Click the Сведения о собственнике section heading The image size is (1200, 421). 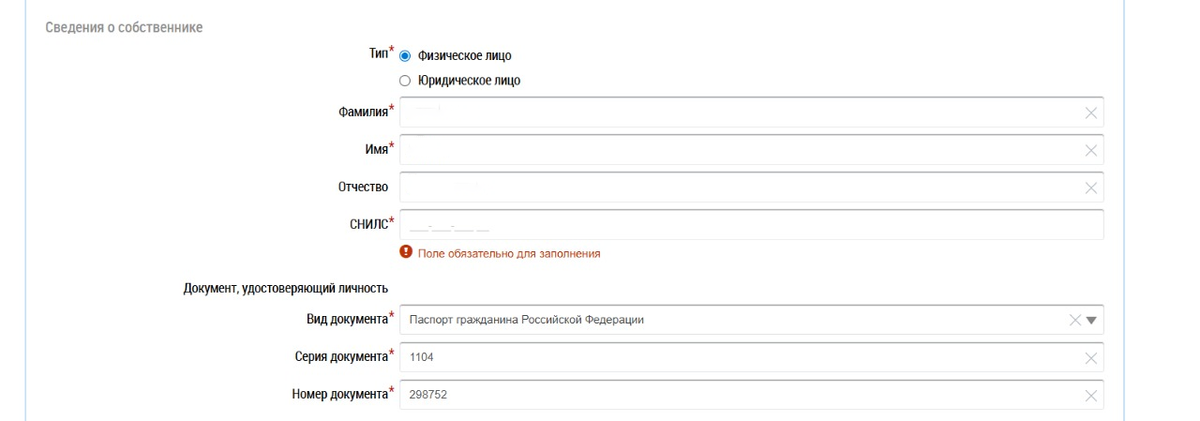pyautogui.click(x=124, y=27)
